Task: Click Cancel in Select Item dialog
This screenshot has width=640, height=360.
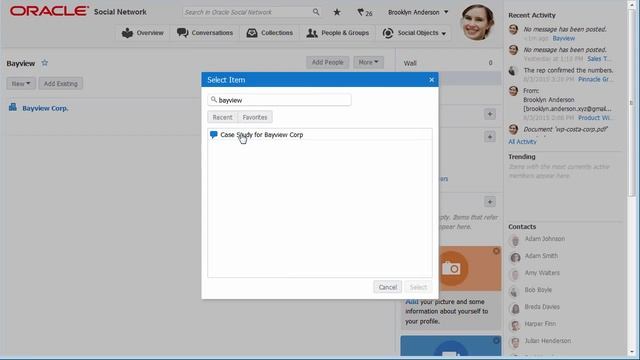Action: (x=387, y=287)
